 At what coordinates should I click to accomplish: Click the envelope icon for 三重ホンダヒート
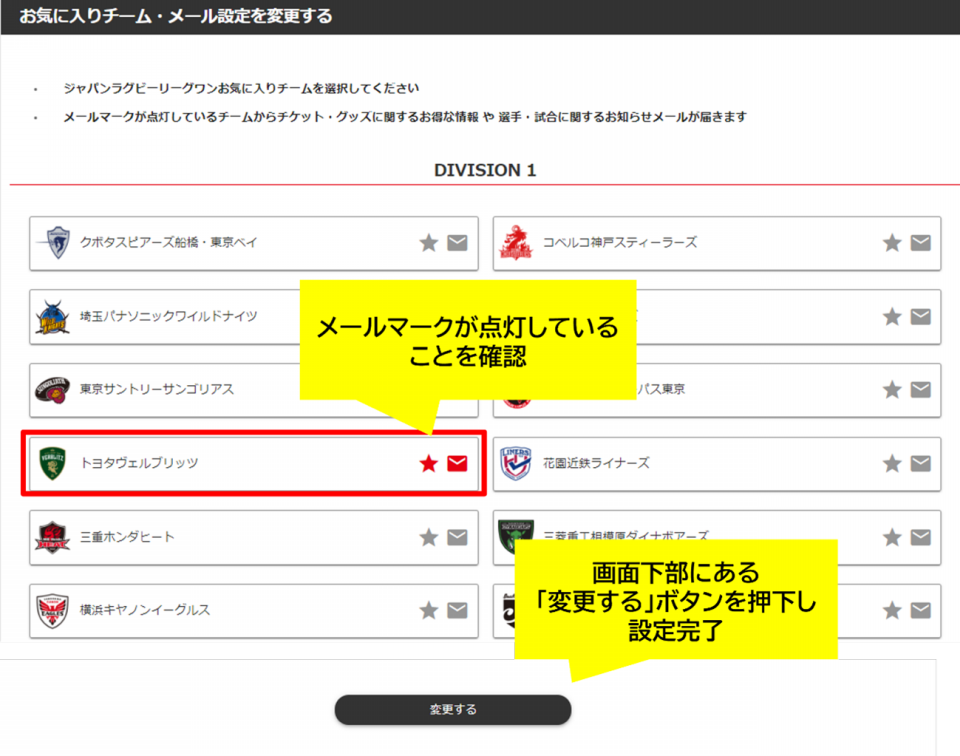pyautogui.click(x=457, y=537)
